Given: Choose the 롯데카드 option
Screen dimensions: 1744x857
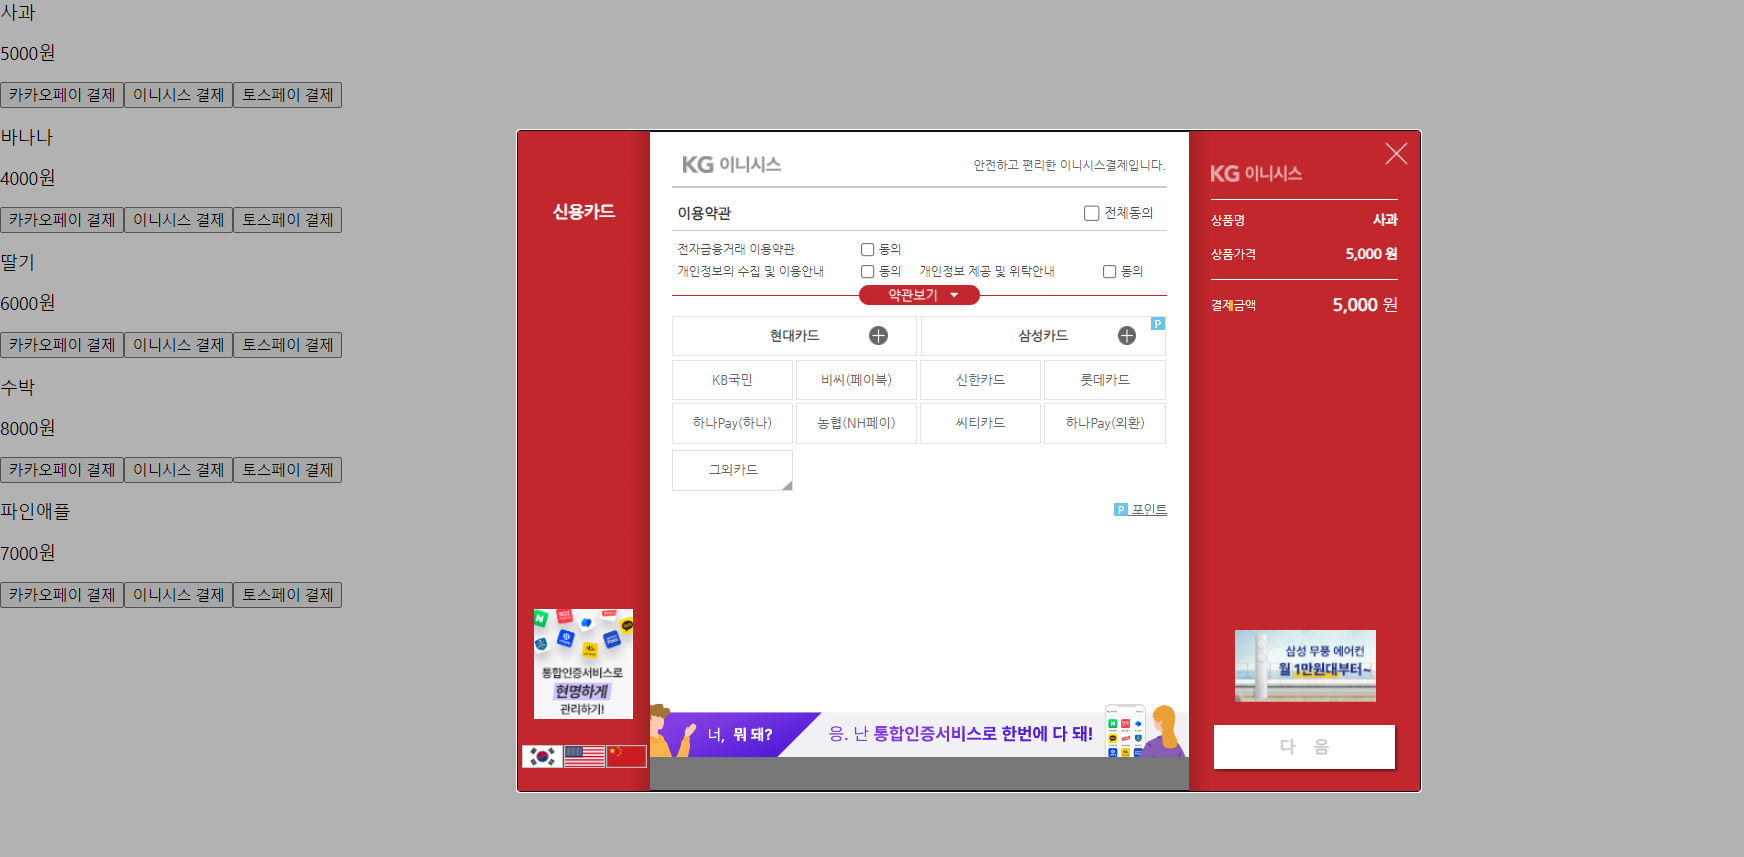Looking at the screenshot, I should coord(1105,380).
